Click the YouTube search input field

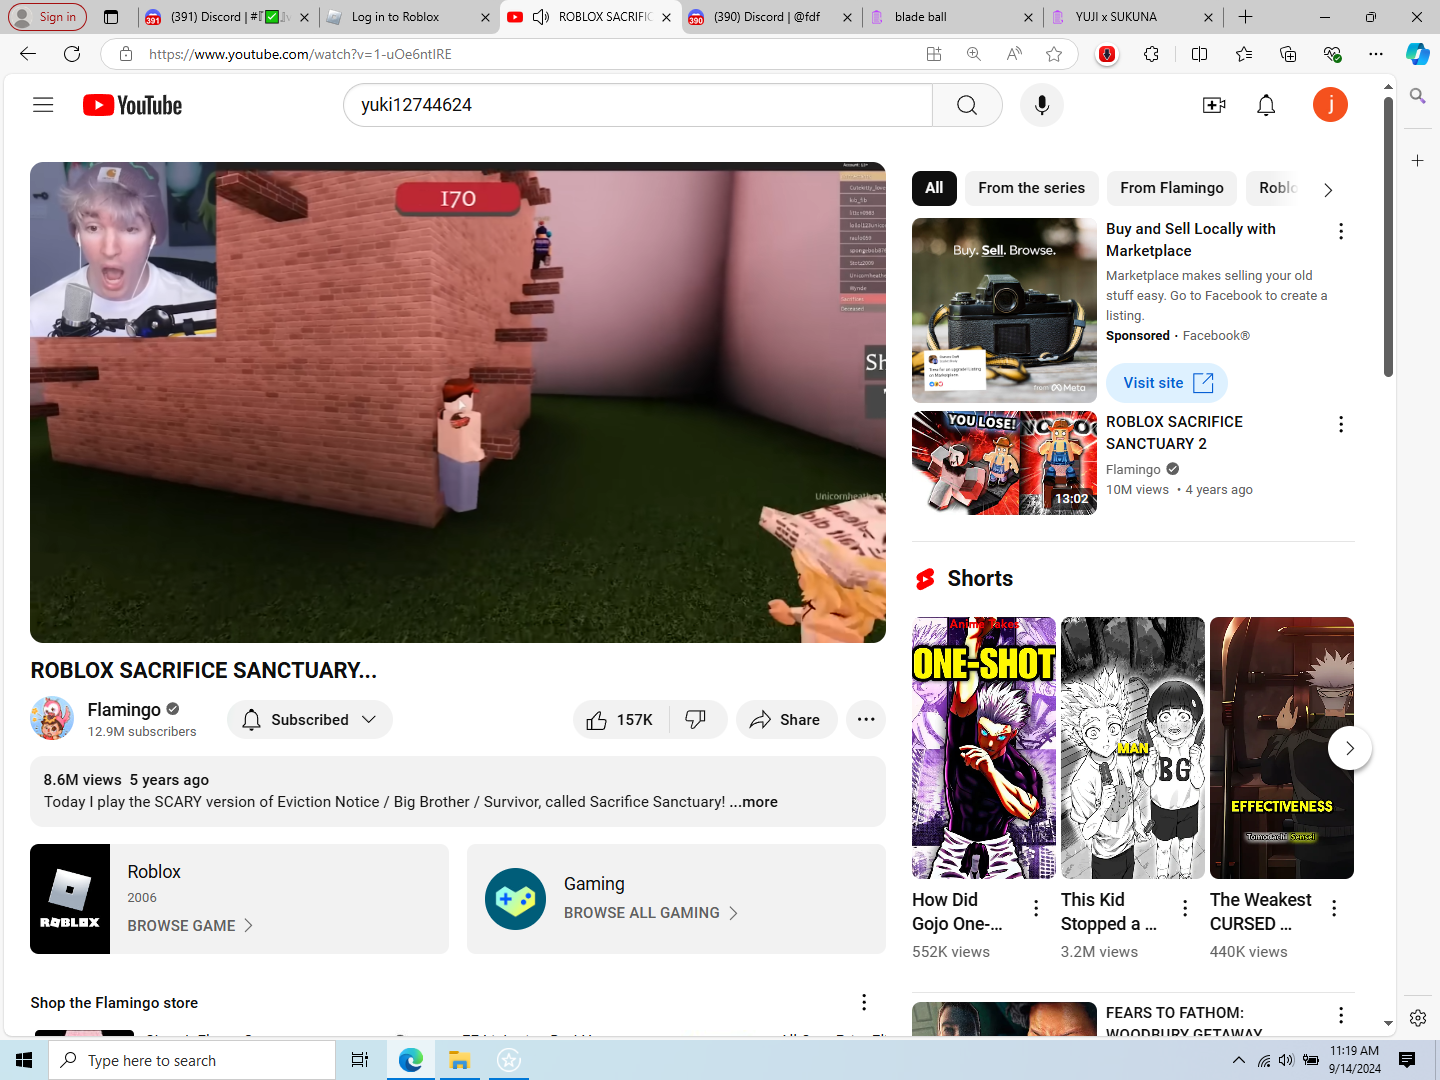point(638,105)
